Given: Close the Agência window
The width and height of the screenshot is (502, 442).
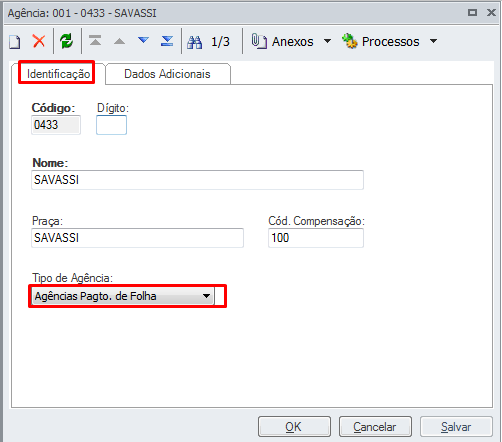Looking at the screenshot, I should point(491,13).
